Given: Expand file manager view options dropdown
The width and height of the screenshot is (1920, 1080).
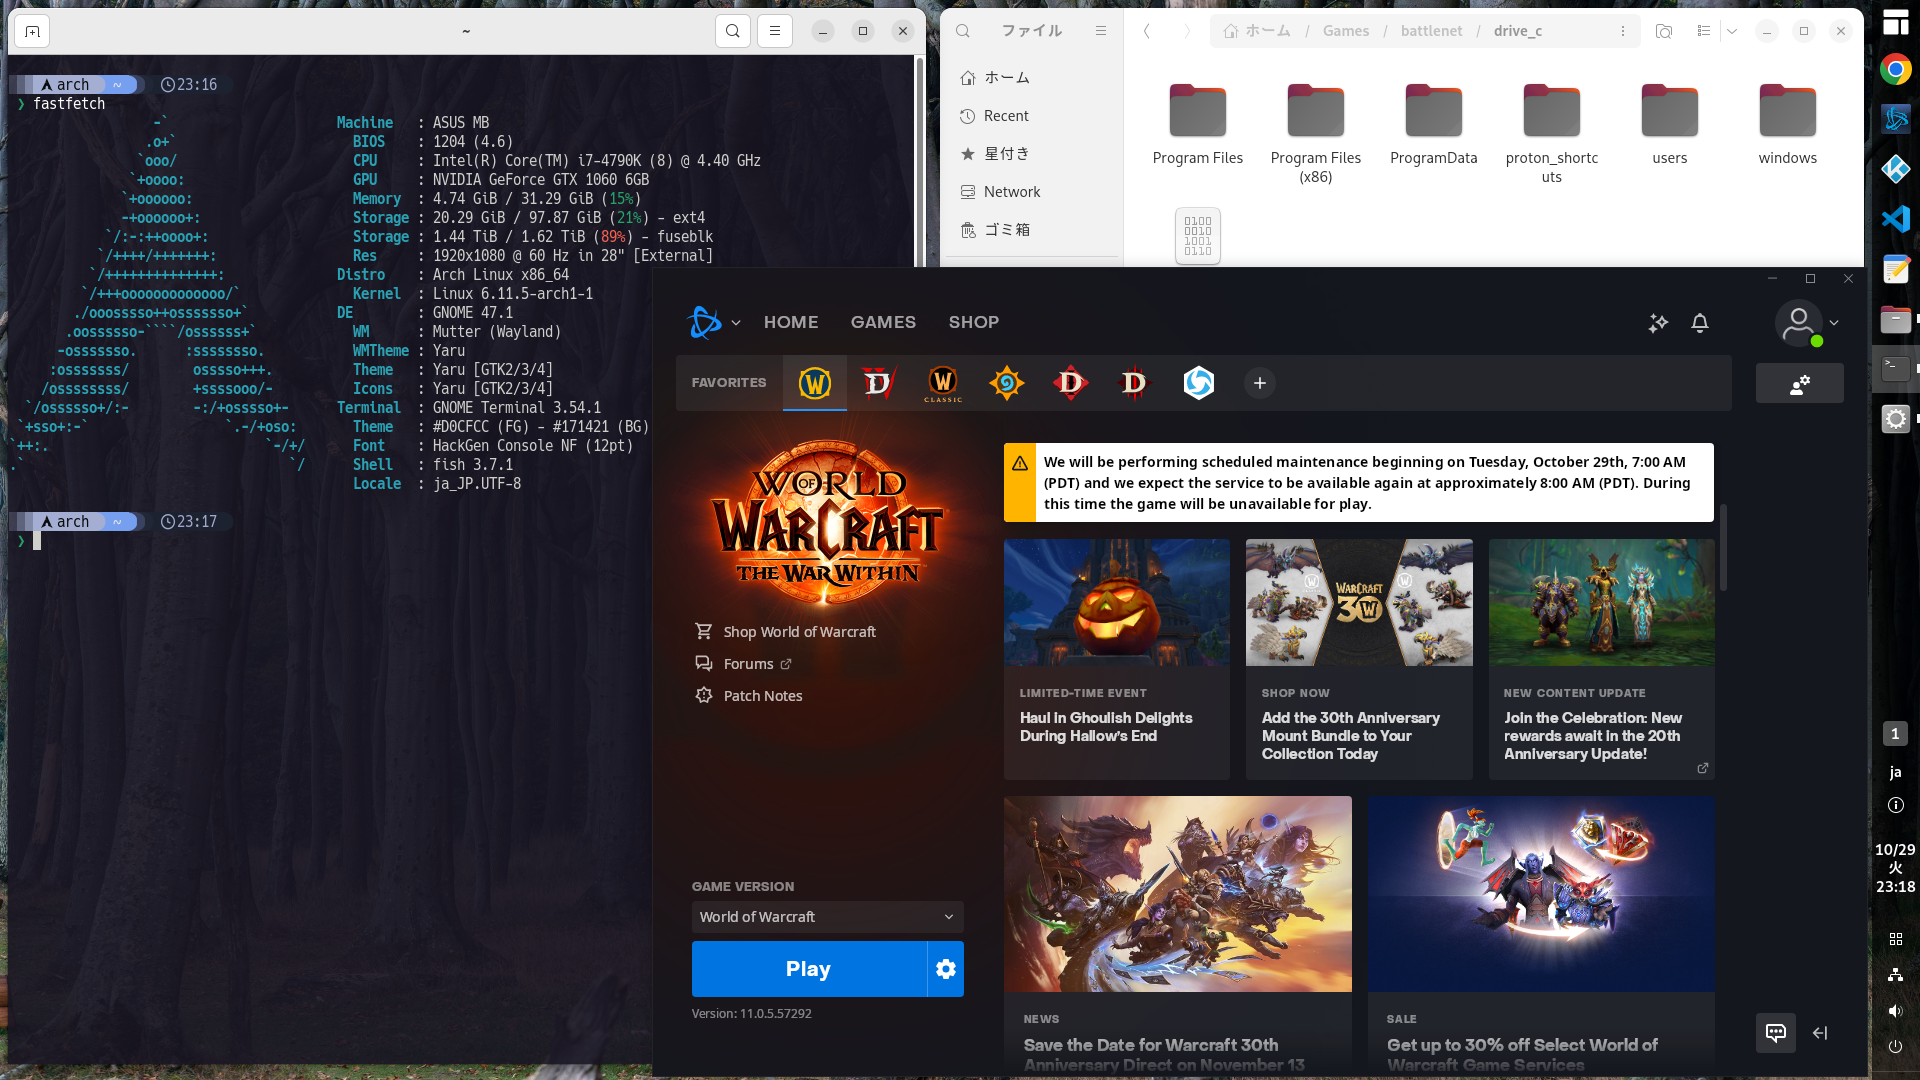Looking at the screenshot, I should tap(1732, 31).
